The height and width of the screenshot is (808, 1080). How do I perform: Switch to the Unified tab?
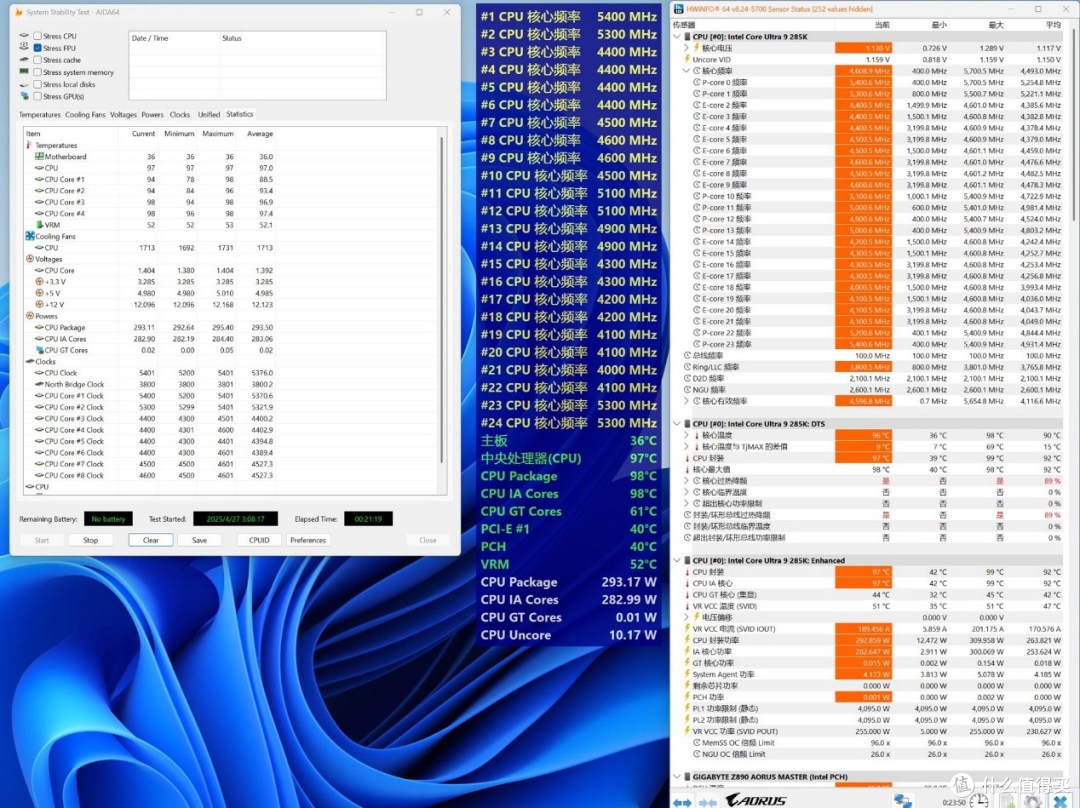coord(209,114)
